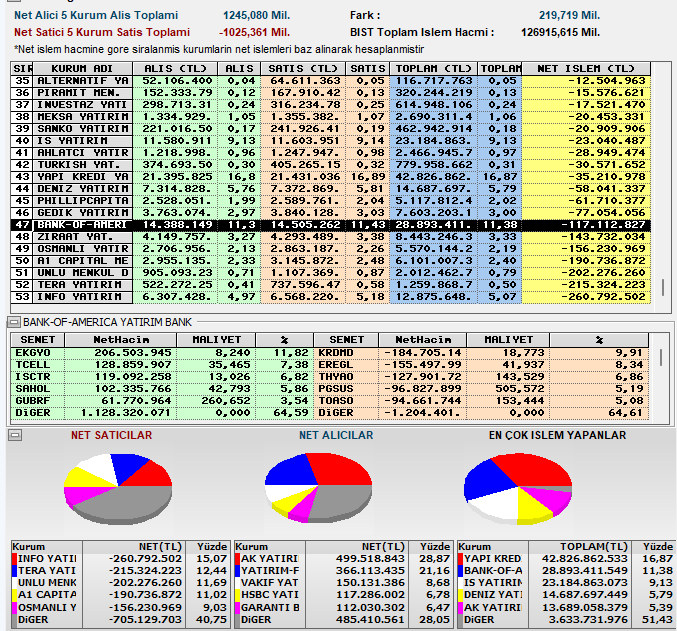Click net value -117.112.827 cell
This screenshot has height=631, width=677.
586,225
